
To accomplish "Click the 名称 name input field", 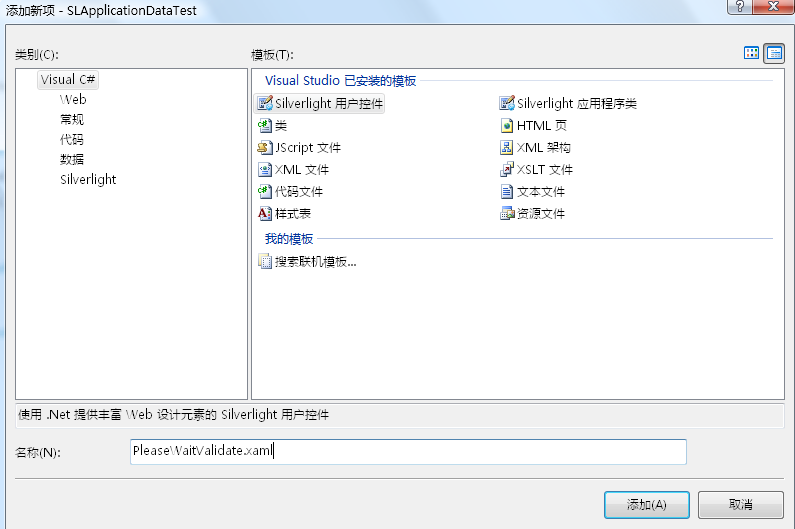I will 408,451.
